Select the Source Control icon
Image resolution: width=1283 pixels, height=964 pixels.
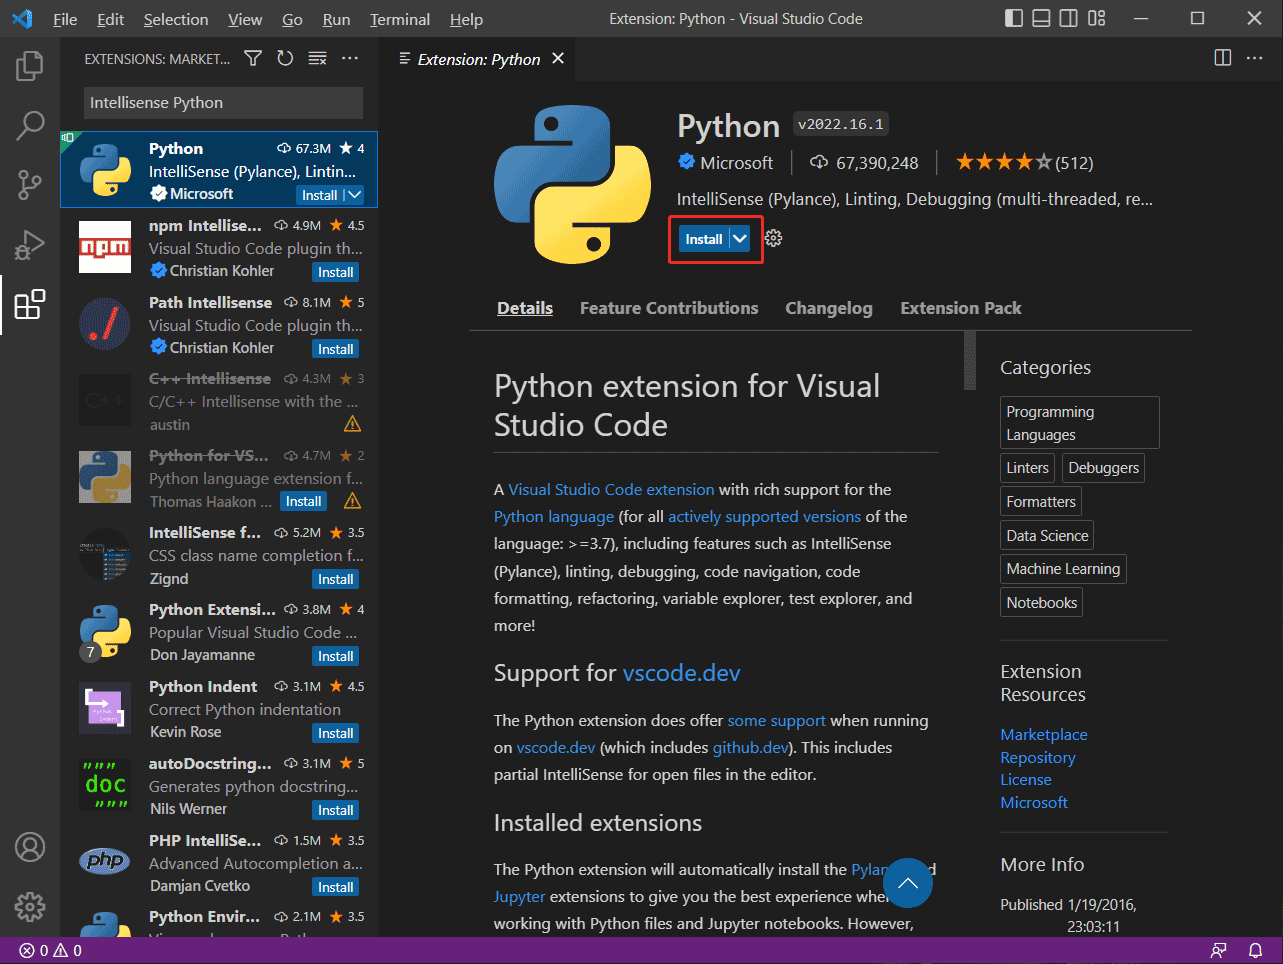point(29,185)
